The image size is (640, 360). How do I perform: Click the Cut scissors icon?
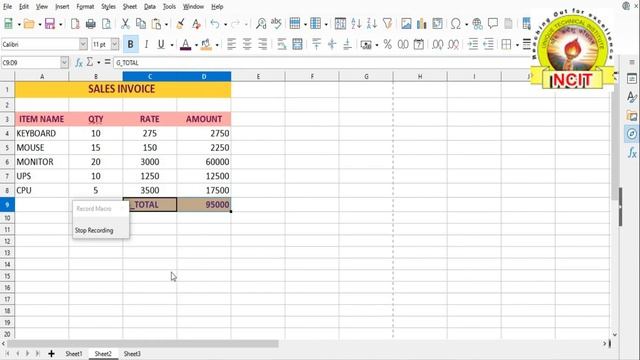point(125,24)
